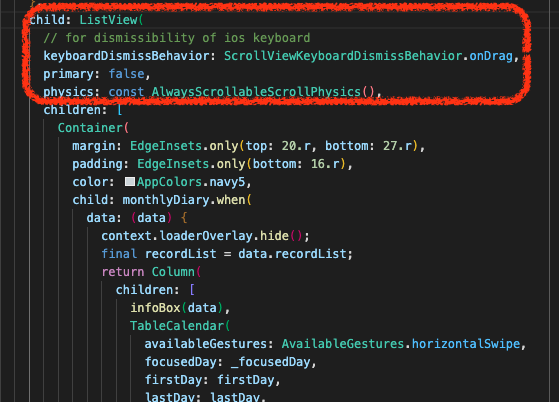Click children keyword under Column
Screen dimensions: 559x402
click(x=144, y=290)
